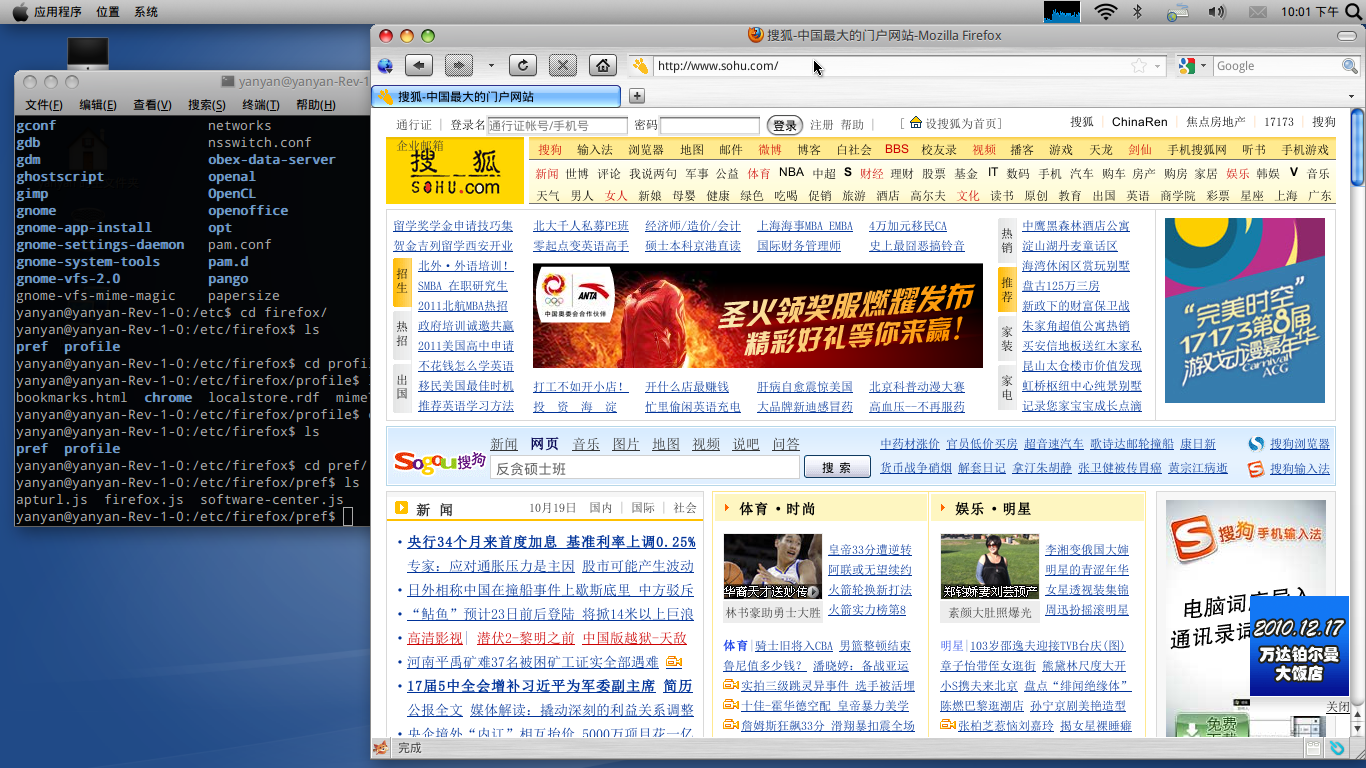Stop loading with the X toolbar button

(563, 66)
